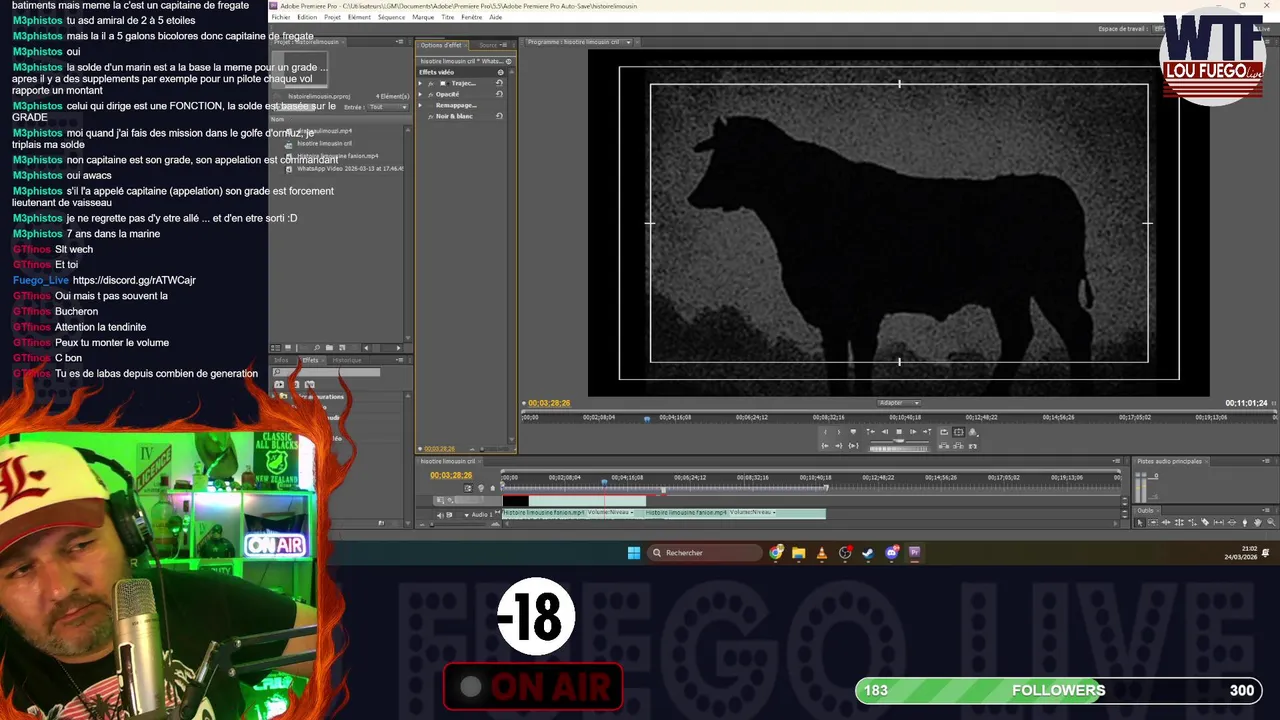Switch to the Infos tab
This screenshot has width=1280, height=720.
(281, 360)
